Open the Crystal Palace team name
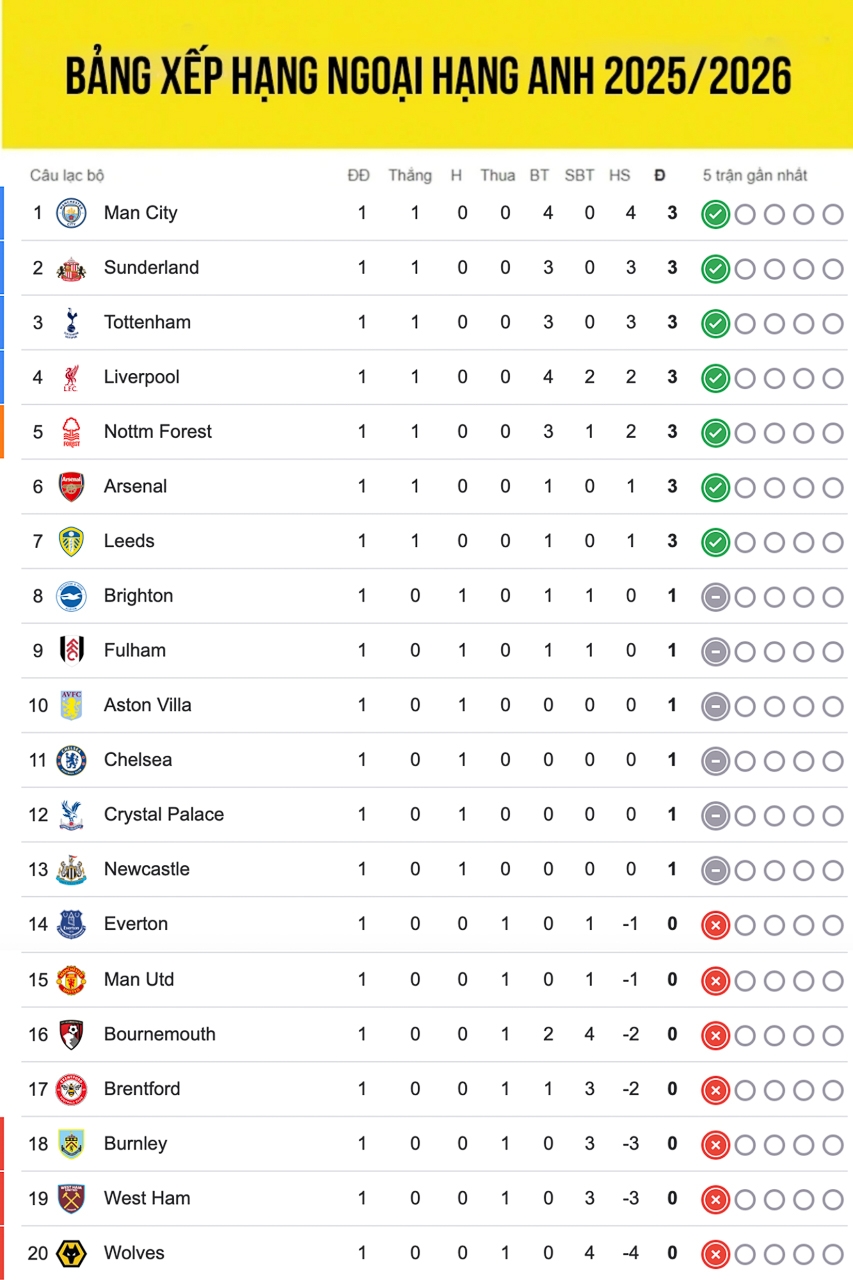 point(164,815)
